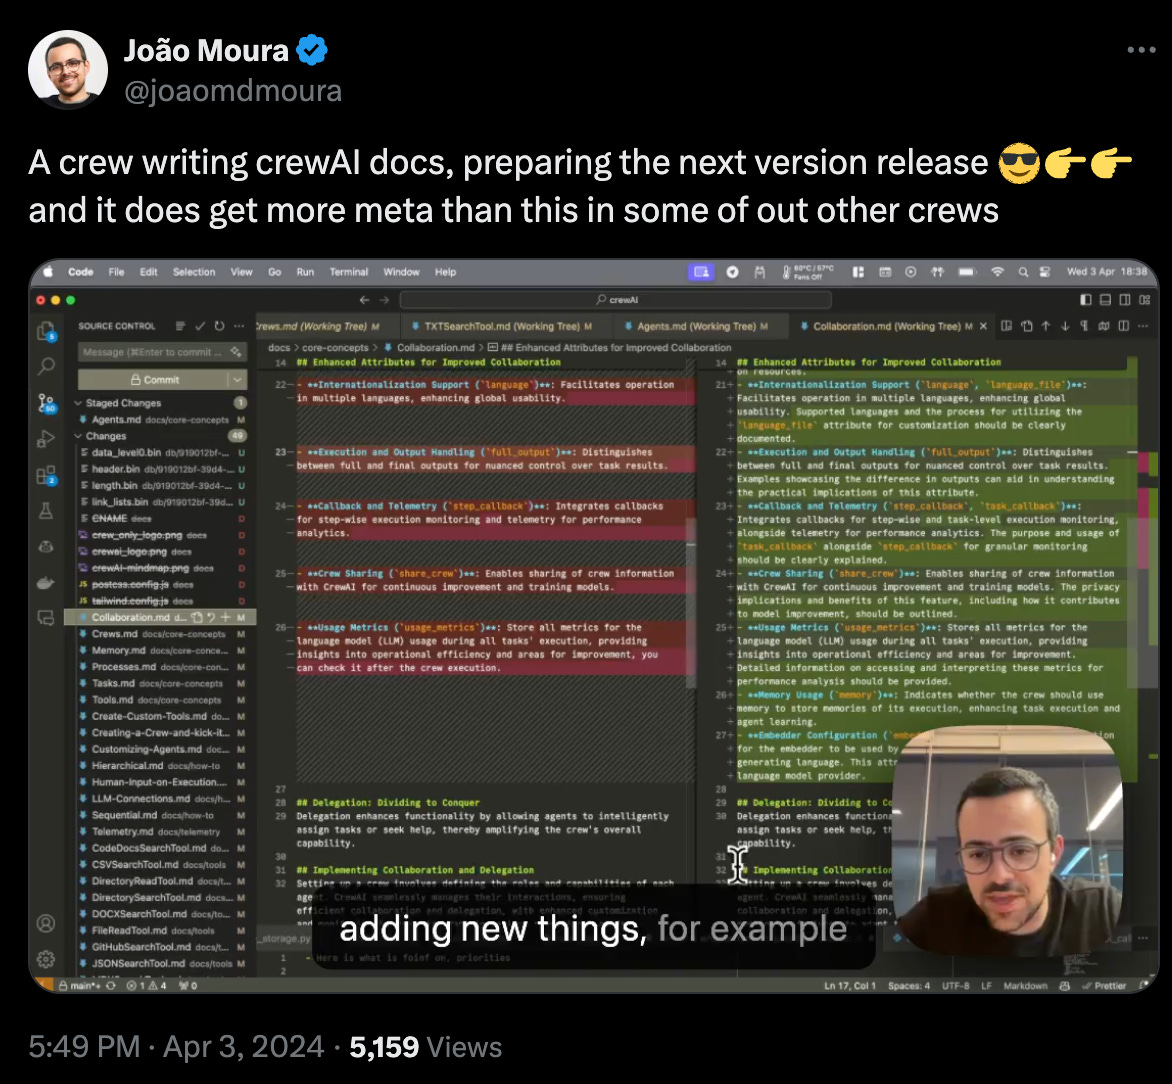Open the Explorer icon in activity bar
The width and height of the screenshot is (1172, 1084).
point(46,330)
